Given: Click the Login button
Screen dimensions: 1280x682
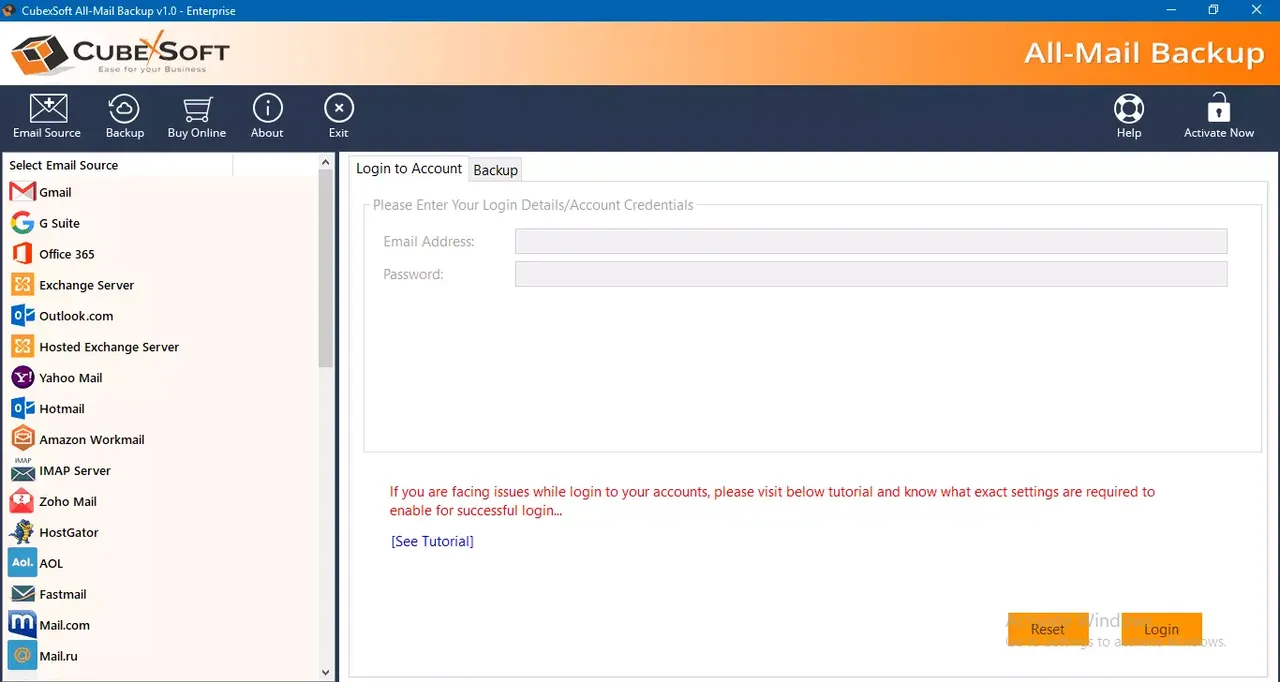Looking at the screenshot, I should [1161, 629].
